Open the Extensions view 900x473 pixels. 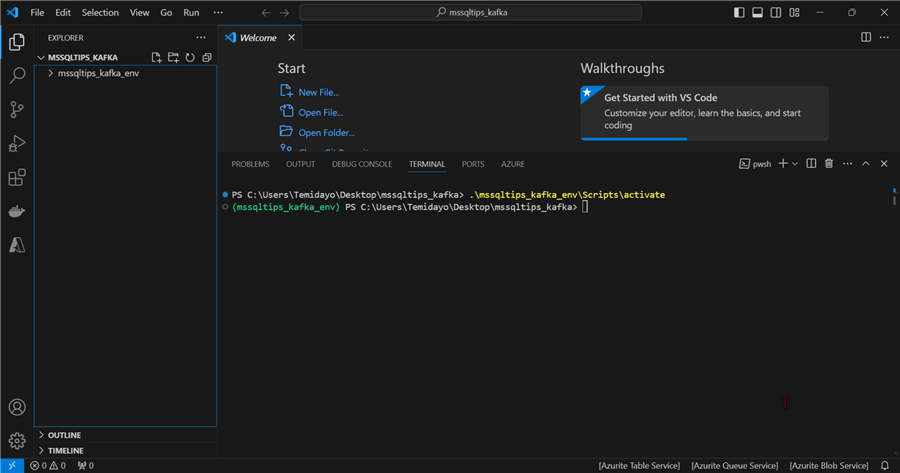[x=17, y=178]
